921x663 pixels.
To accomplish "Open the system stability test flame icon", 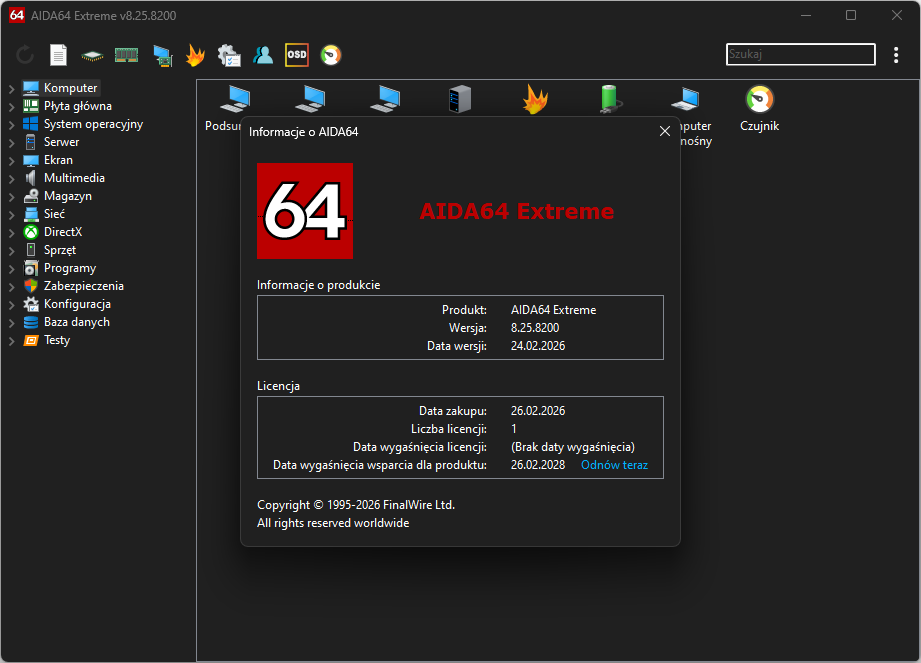I will 195,55.
